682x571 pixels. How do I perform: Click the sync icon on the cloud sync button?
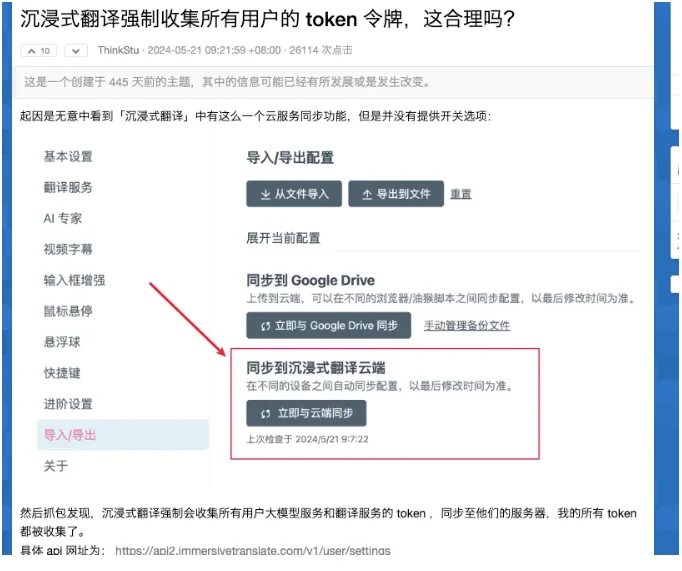coord(266,414)
